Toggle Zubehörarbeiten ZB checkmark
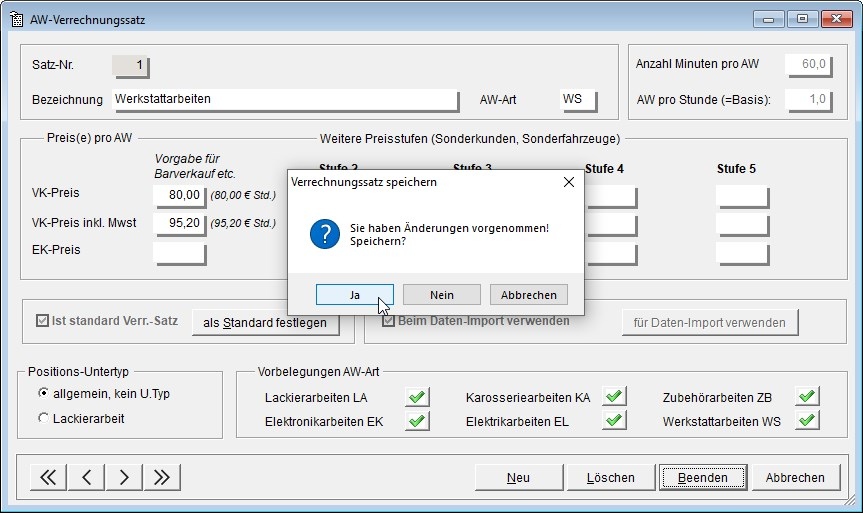The image size is (863, 513). coord(807,396)
